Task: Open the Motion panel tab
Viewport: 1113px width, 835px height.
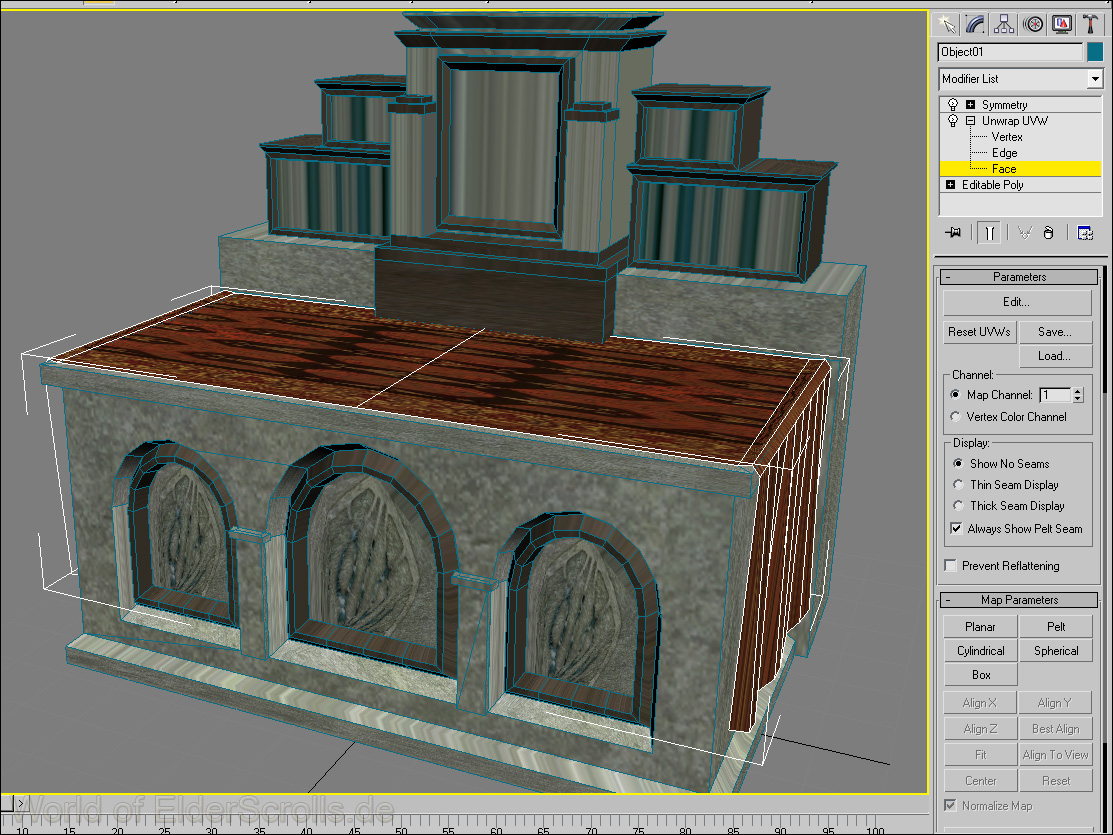Action: [x=1034, y=23]
